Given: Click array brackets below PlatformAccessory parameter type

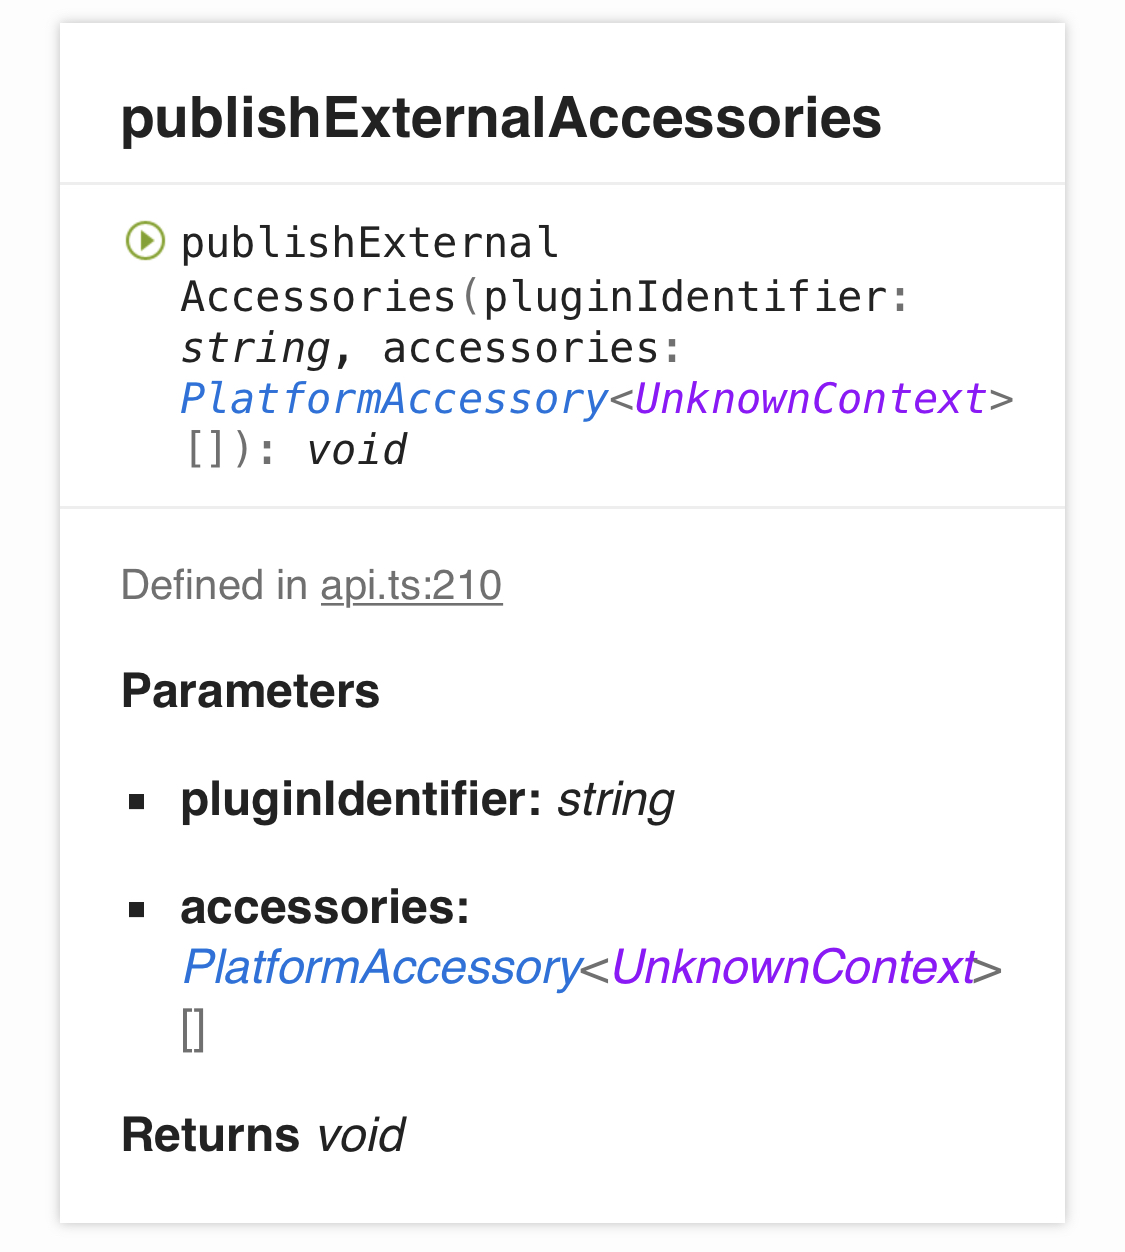Looking at the screenshot, I should point(194,1030).
